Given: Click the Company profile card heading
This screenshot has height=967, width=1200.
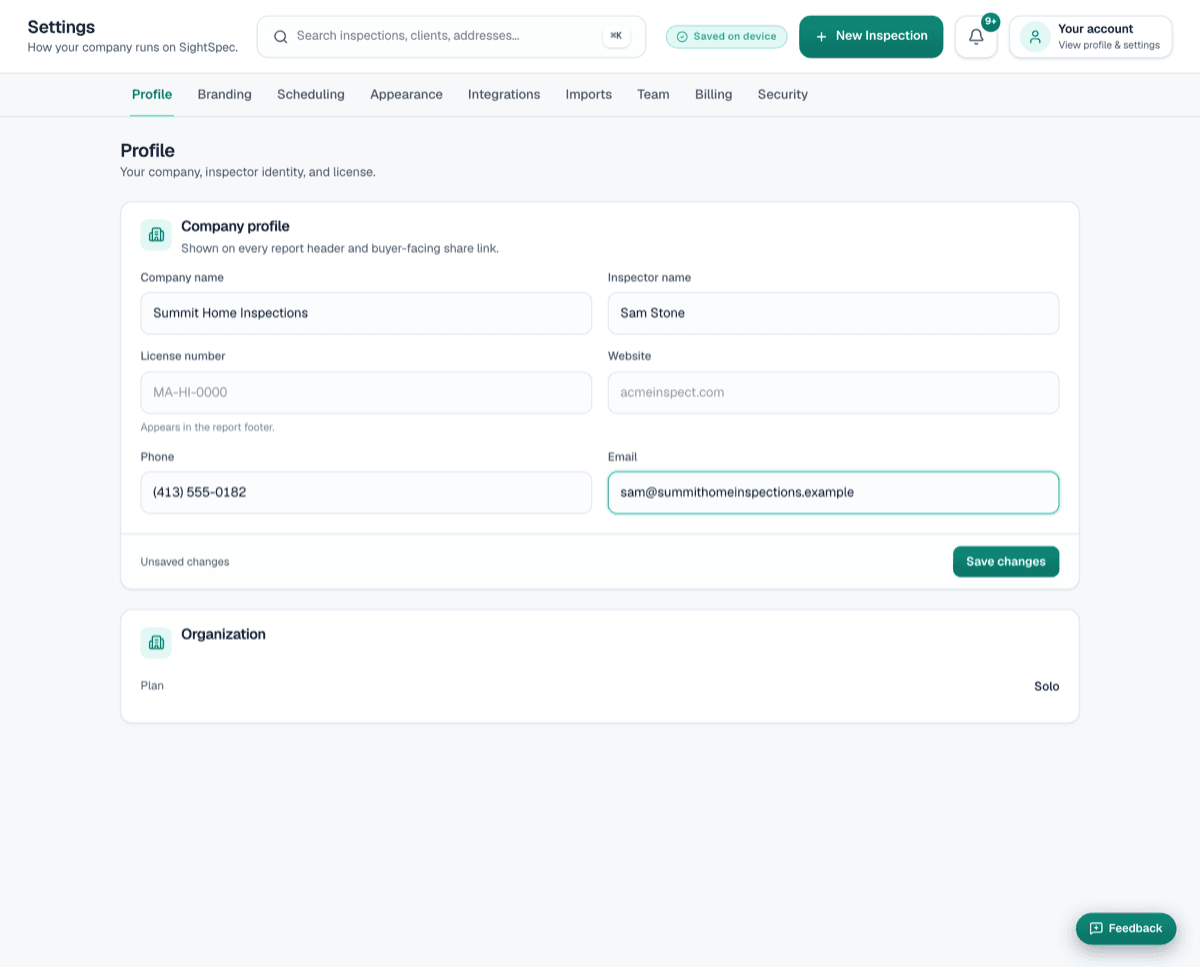Looking at the screenshot, I should point(235,227).
